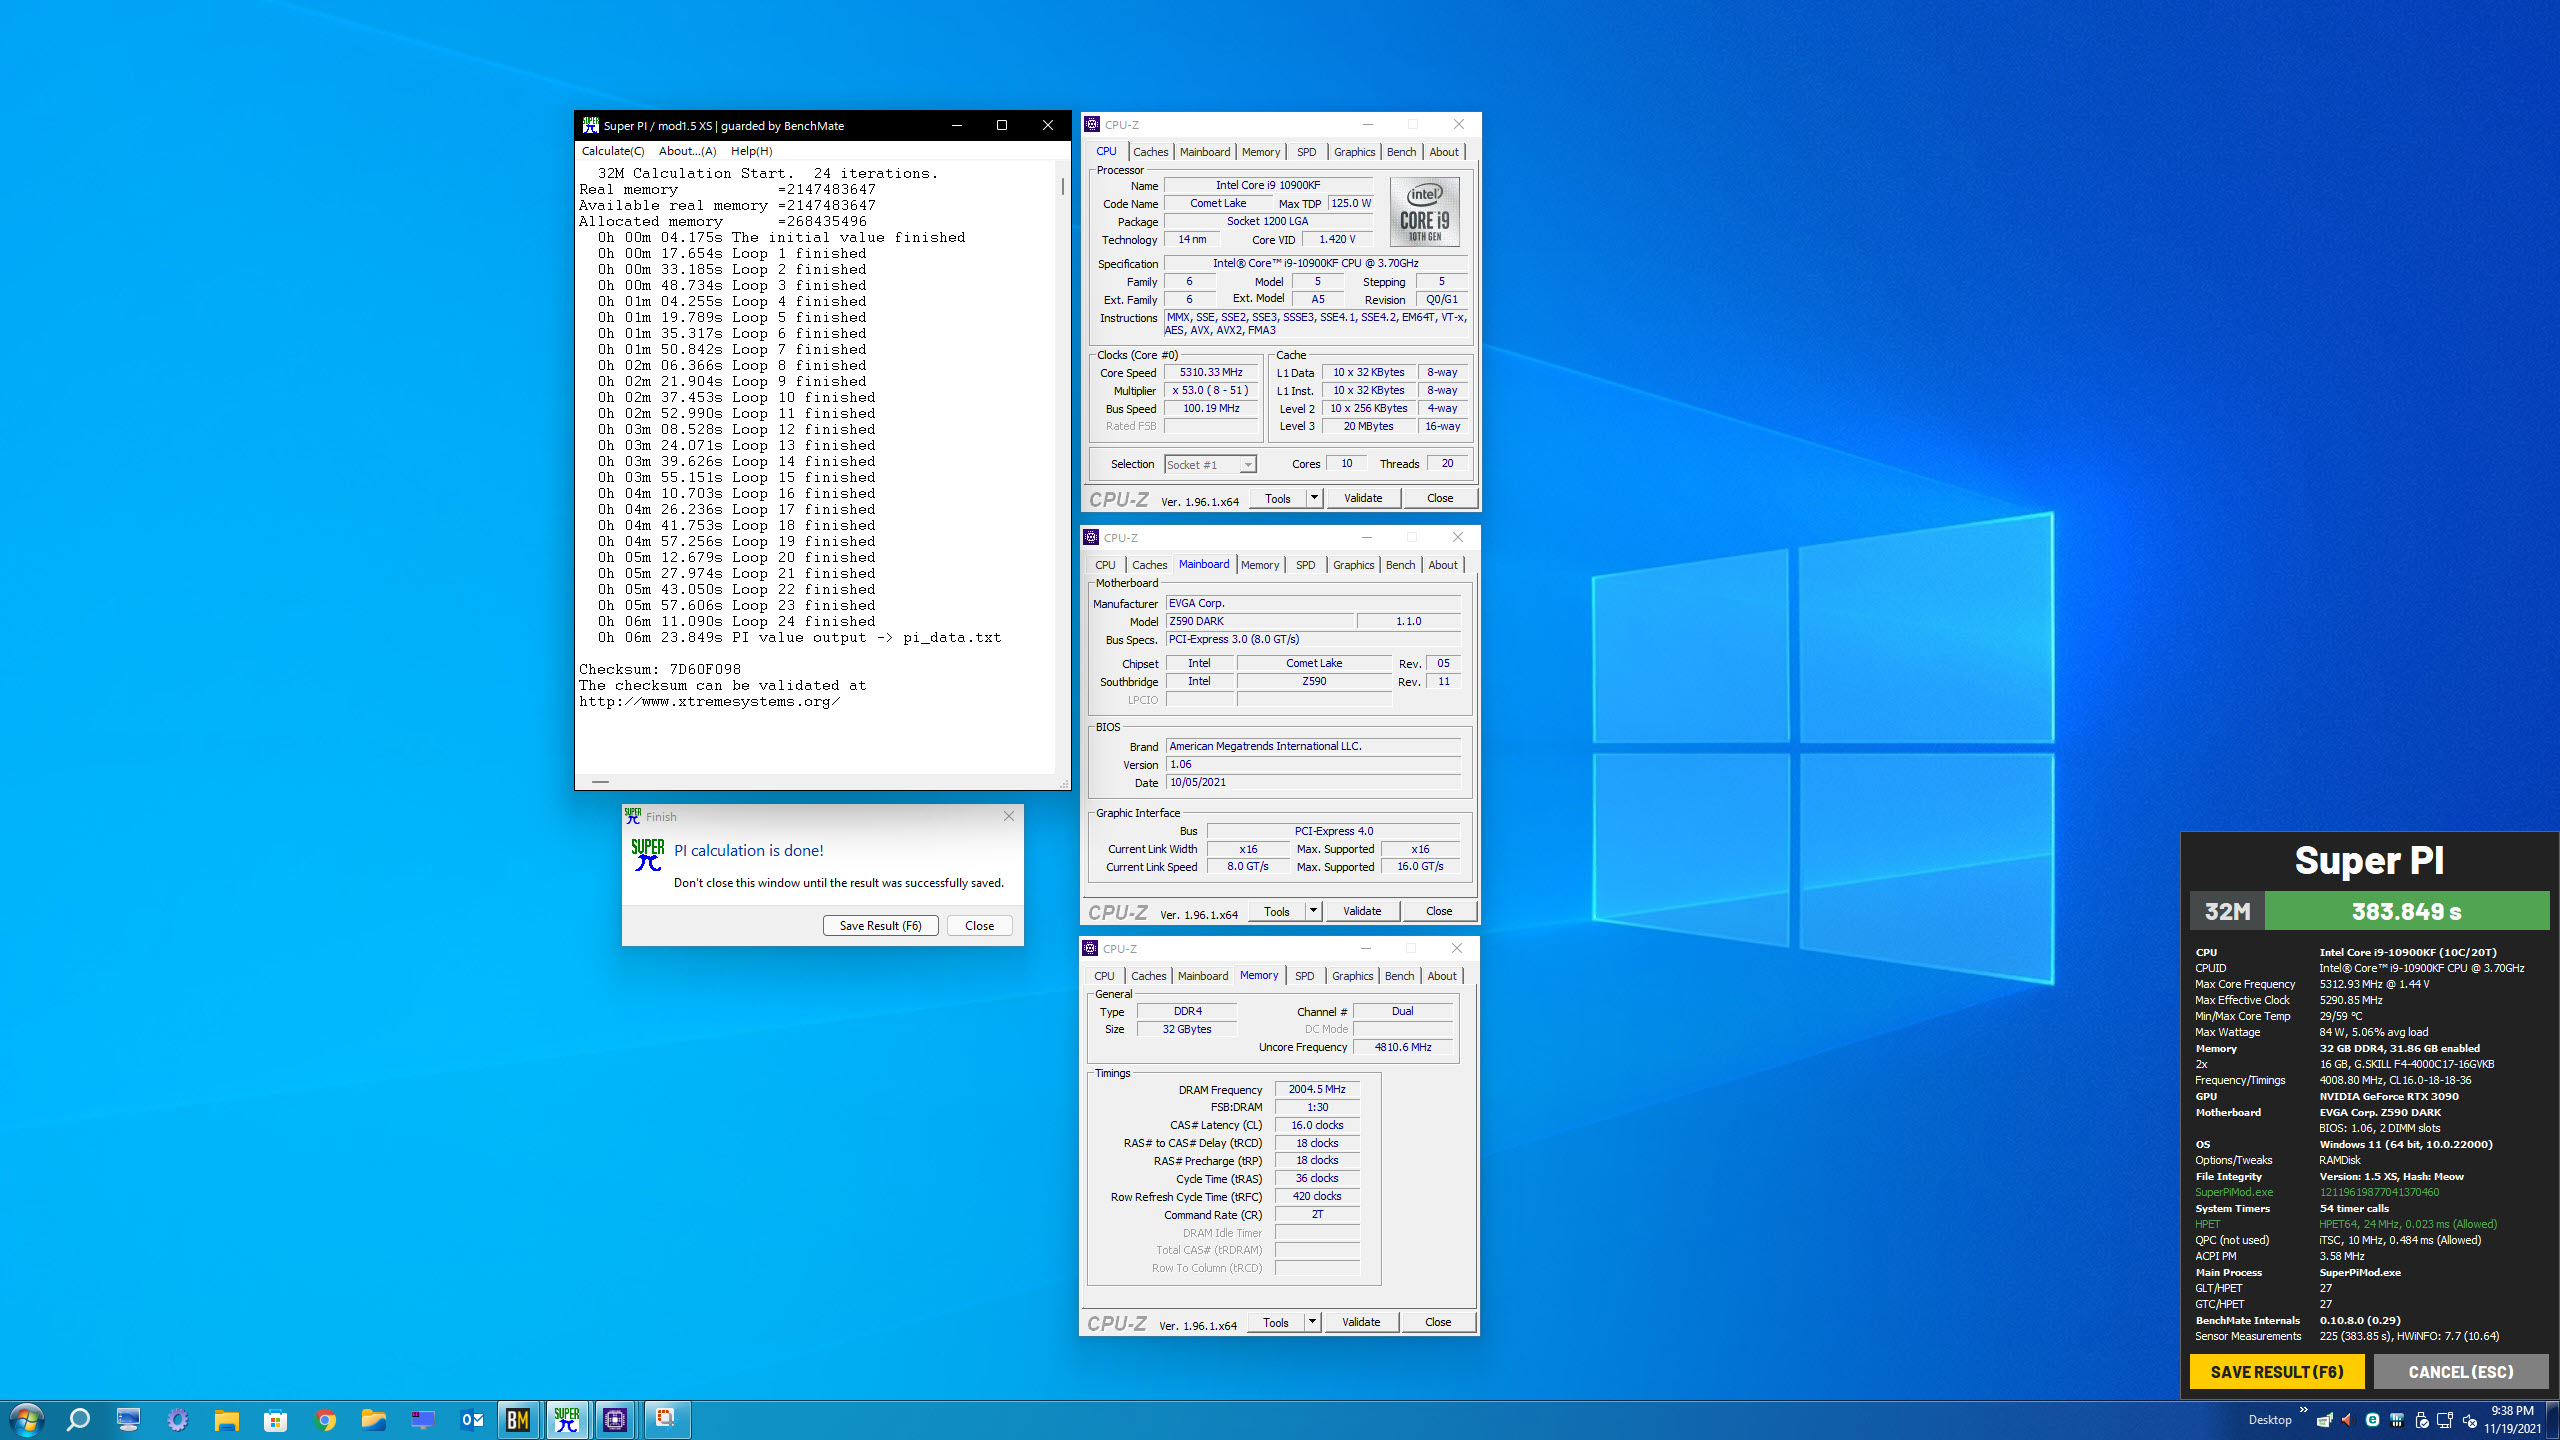Viewport: 2560px width, 1440px height.
Task: Expand the Desktop toolbar chevron
Action: [x=2303, y=1410]
